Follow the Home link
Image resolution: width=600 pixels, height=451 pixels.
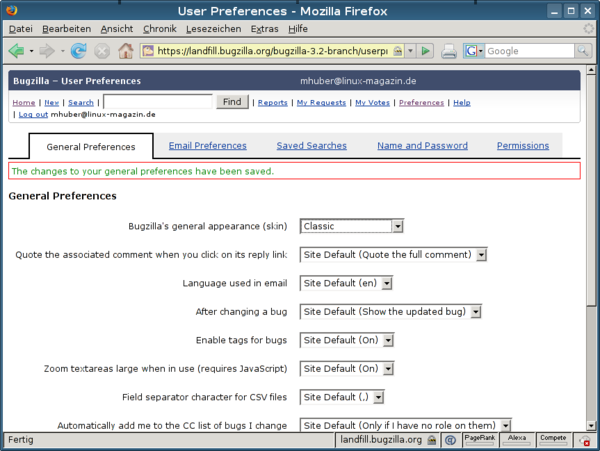[24, 103]
